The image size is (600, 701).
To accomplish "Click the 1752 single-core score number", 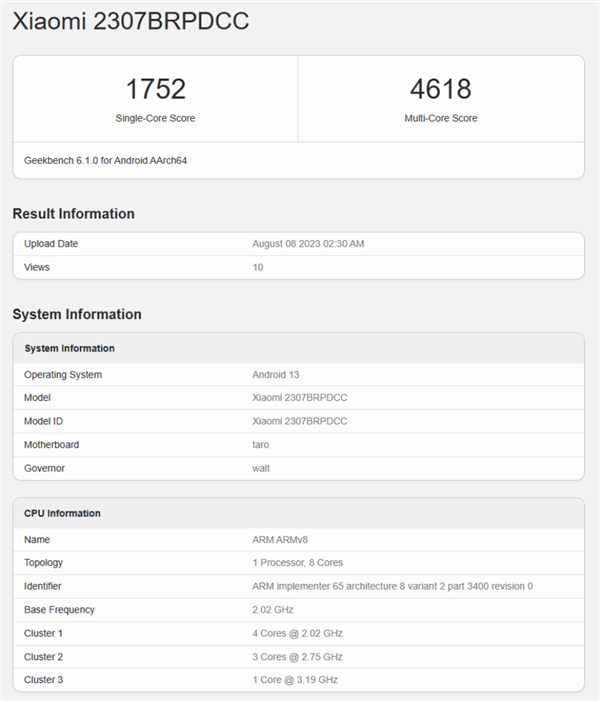I will pos(155,89).
